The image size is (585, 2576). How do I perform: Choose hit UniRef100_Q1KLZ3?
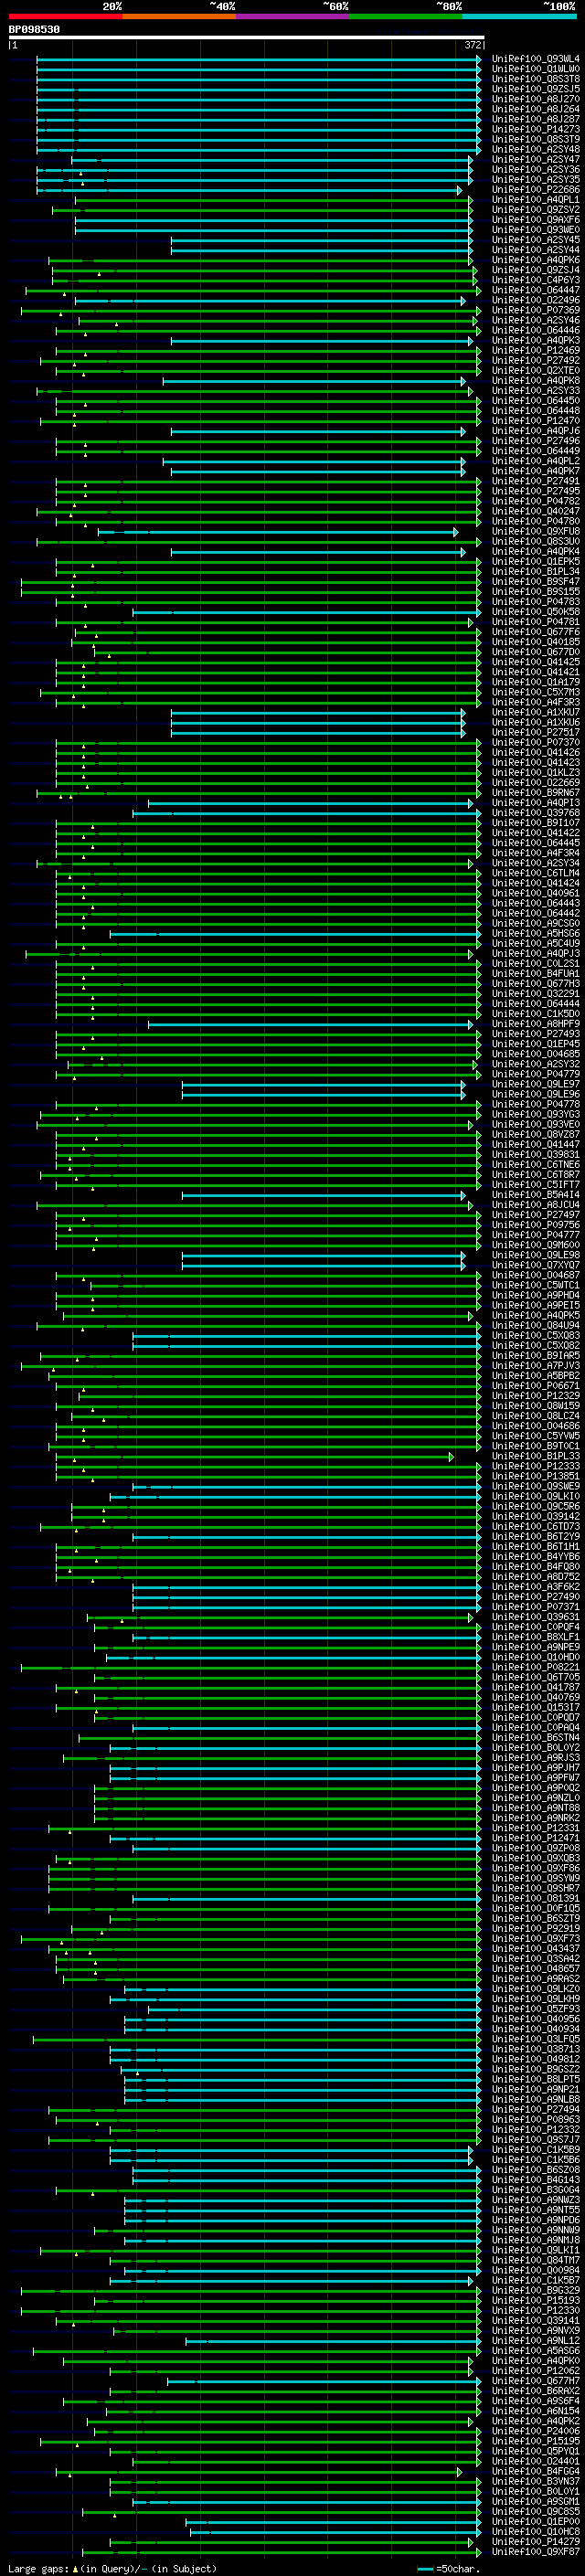click(535, 773)
